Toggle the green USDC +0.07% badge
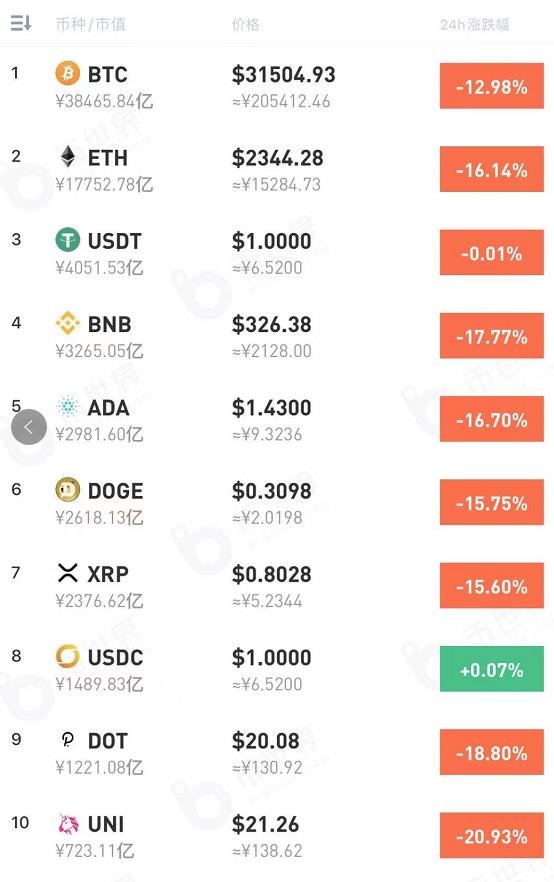 click(492, 669)
